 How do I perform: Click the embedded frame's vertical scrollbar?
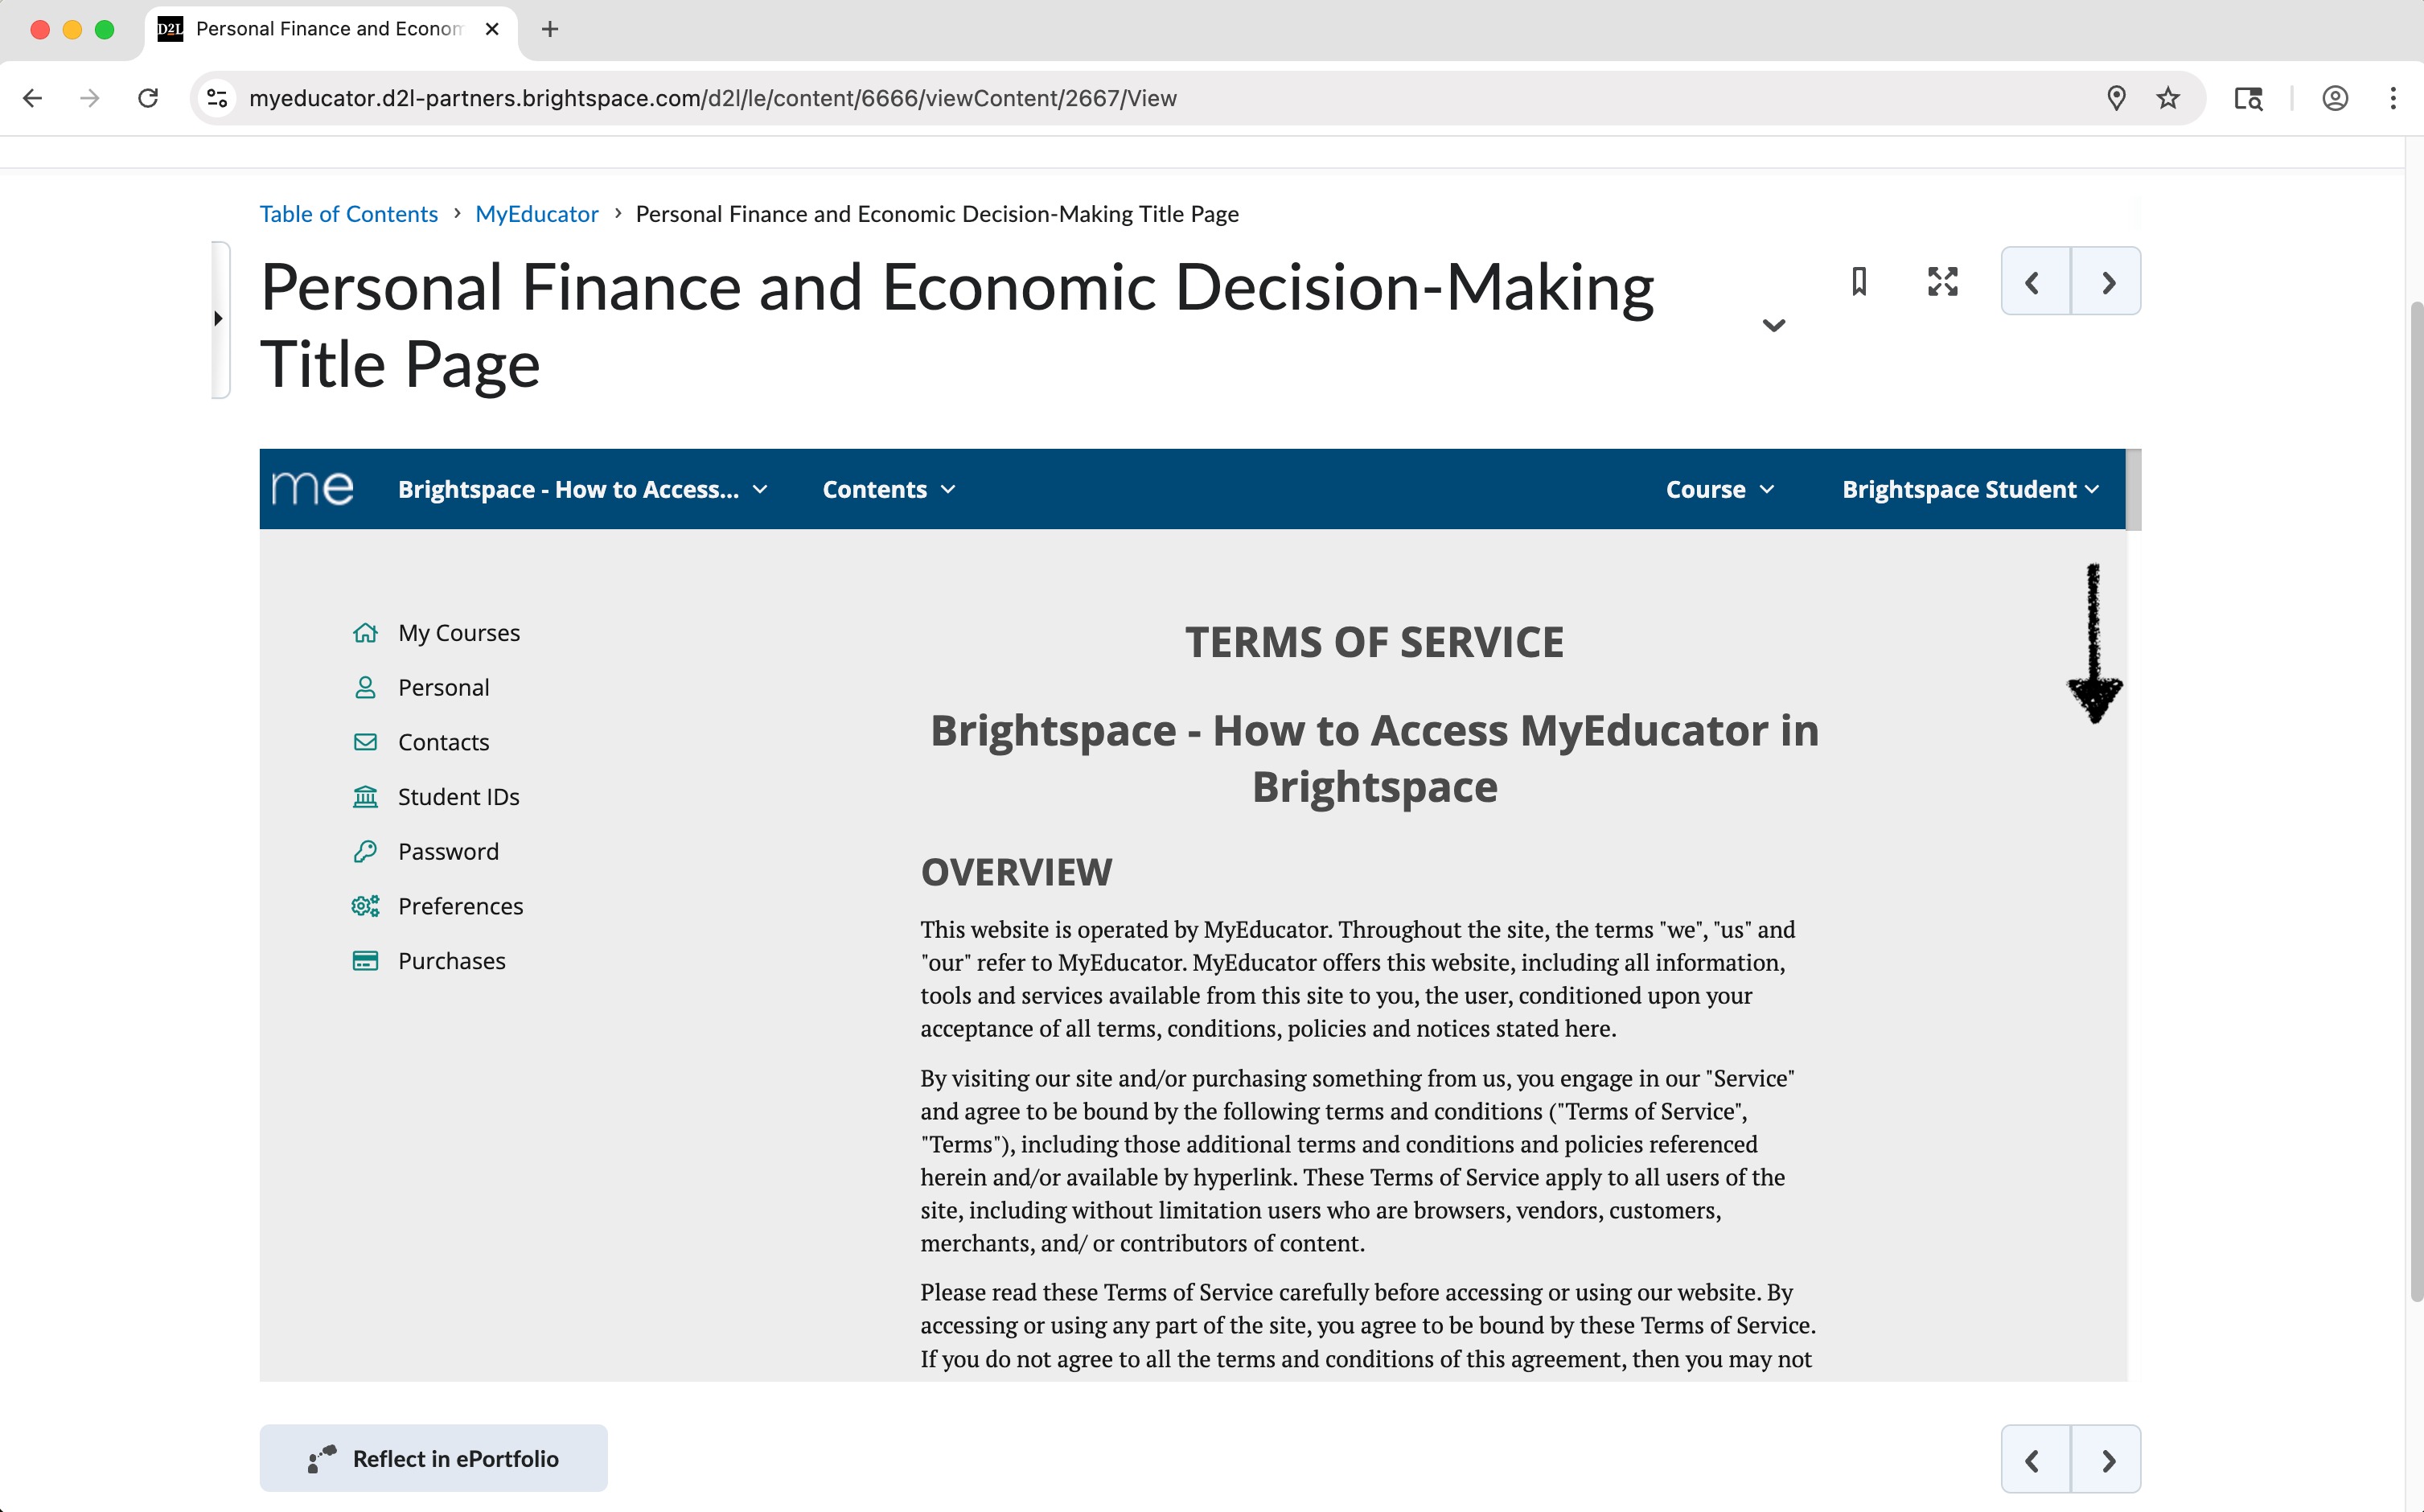(2133, 490)
